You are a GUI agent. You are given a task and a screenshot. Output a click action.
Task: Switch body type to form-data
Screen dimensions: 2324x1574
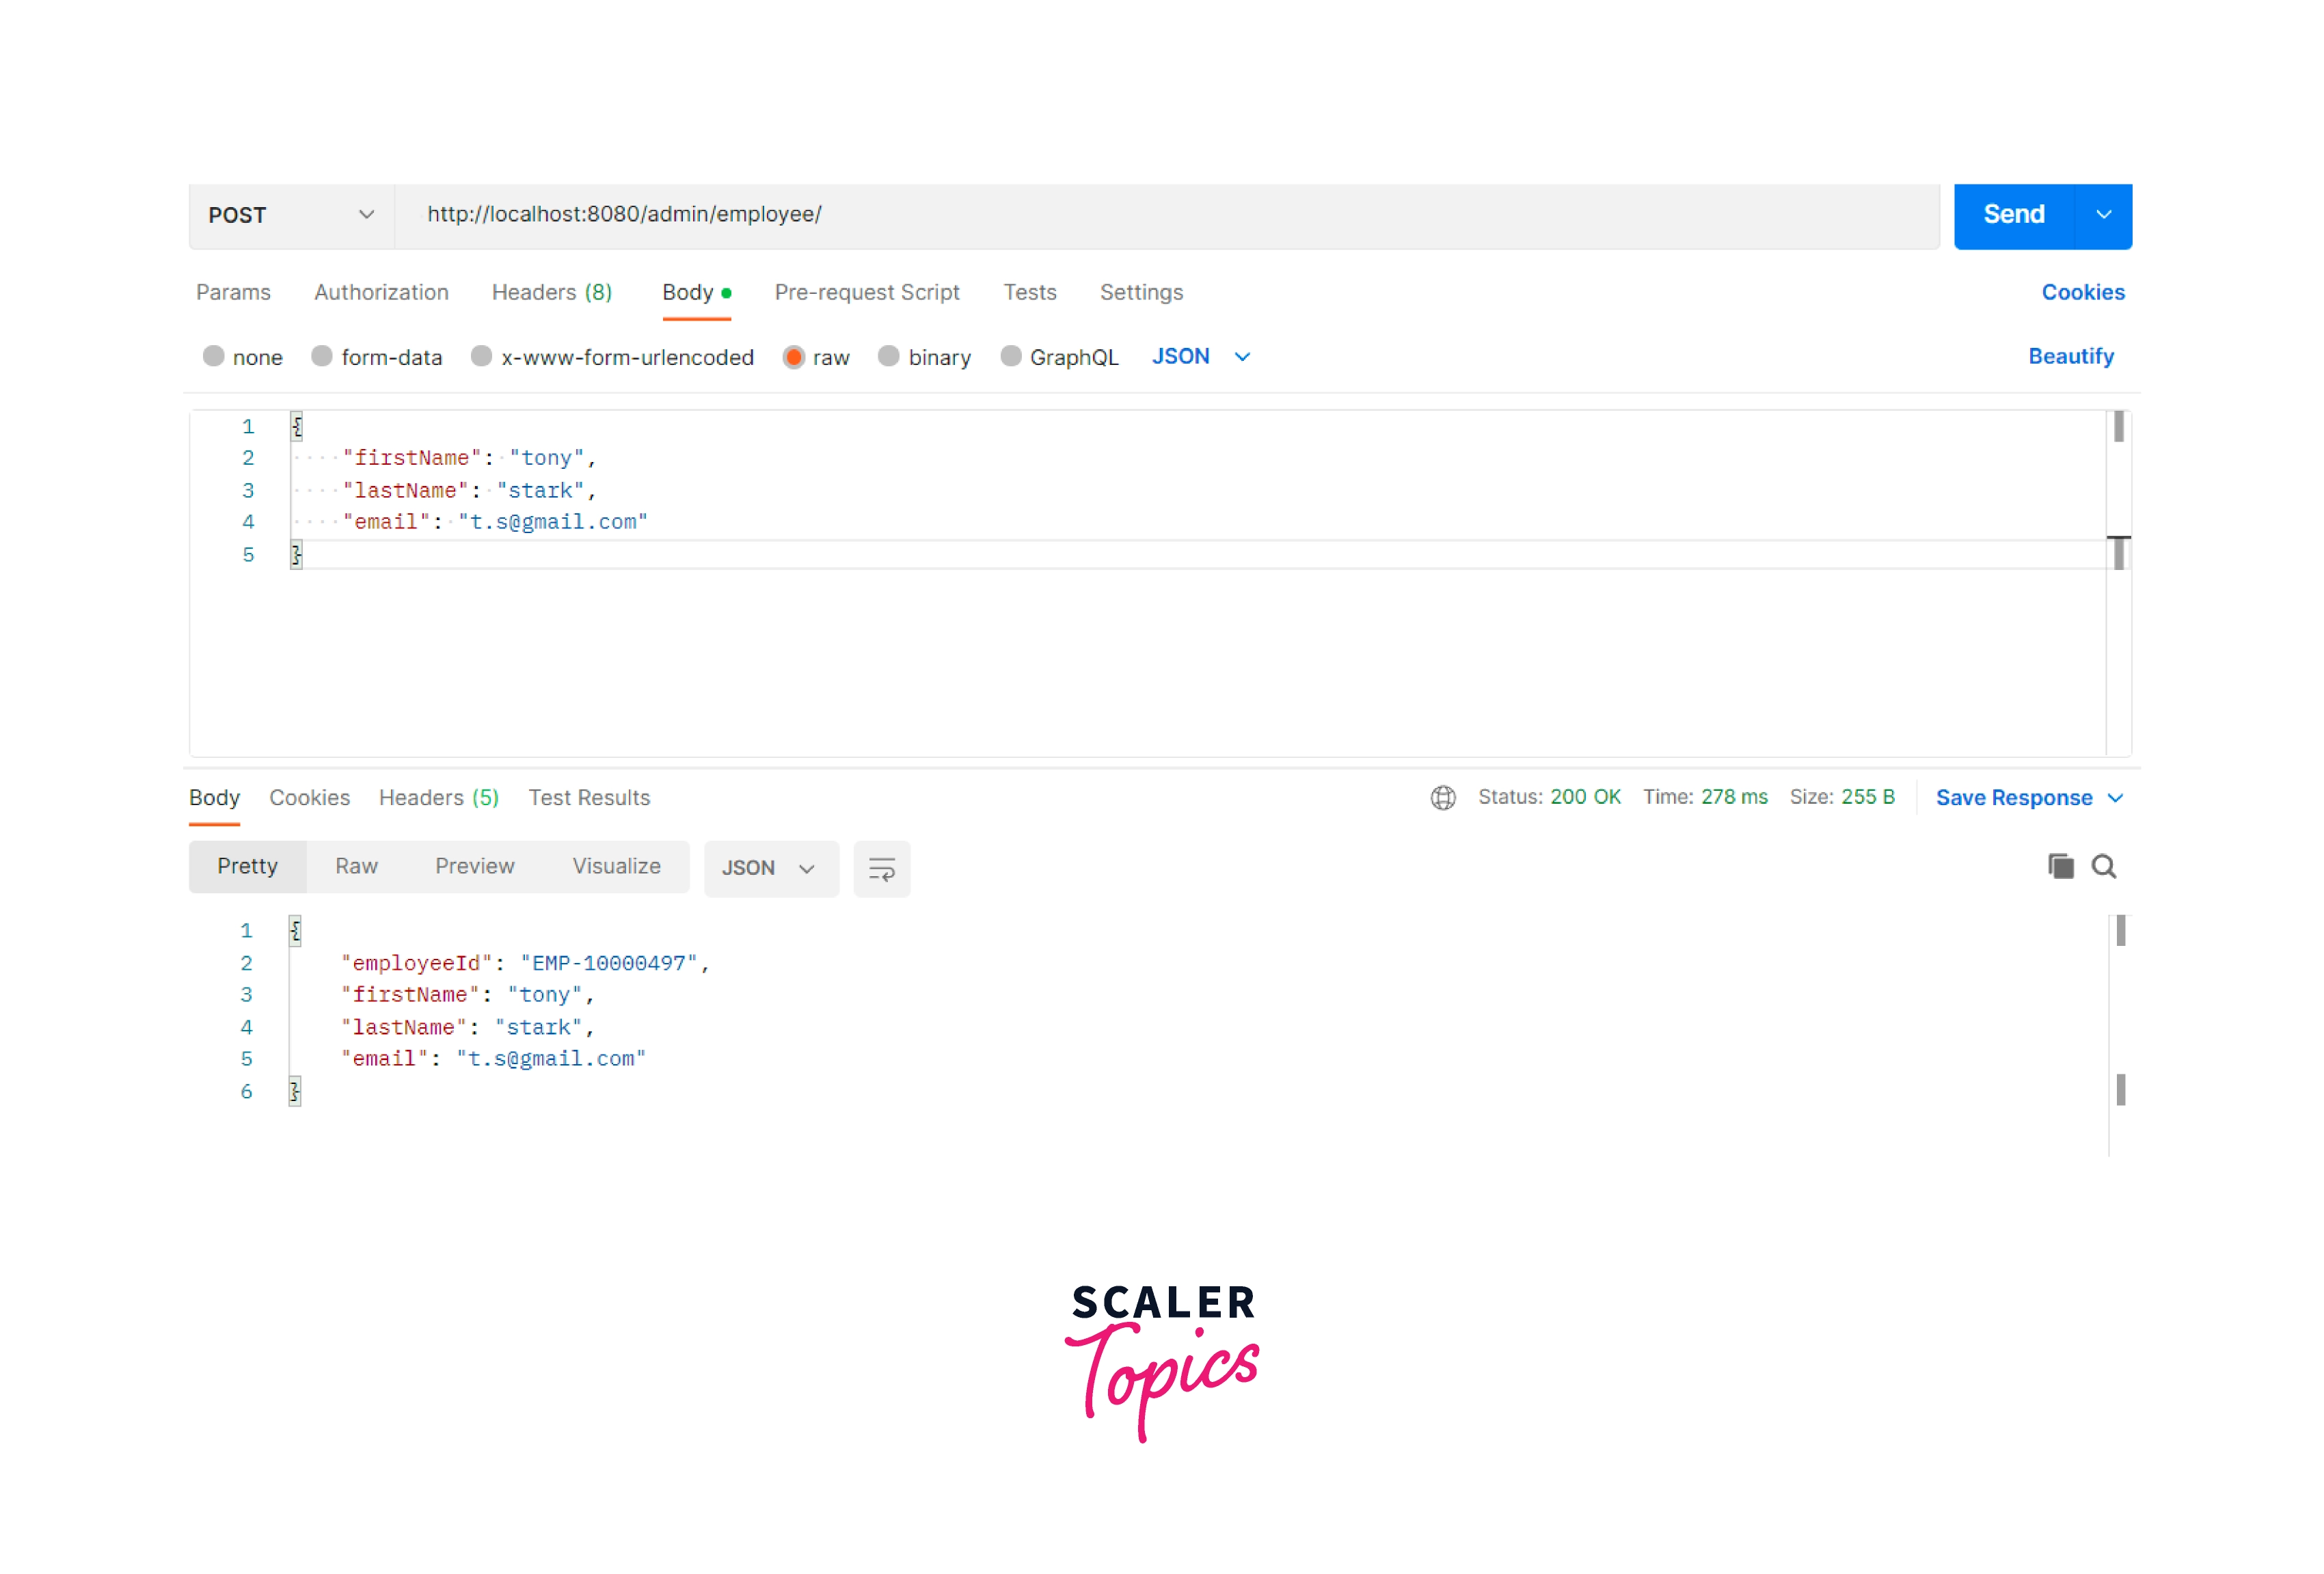pyautogui.click(x=321, y=357)
